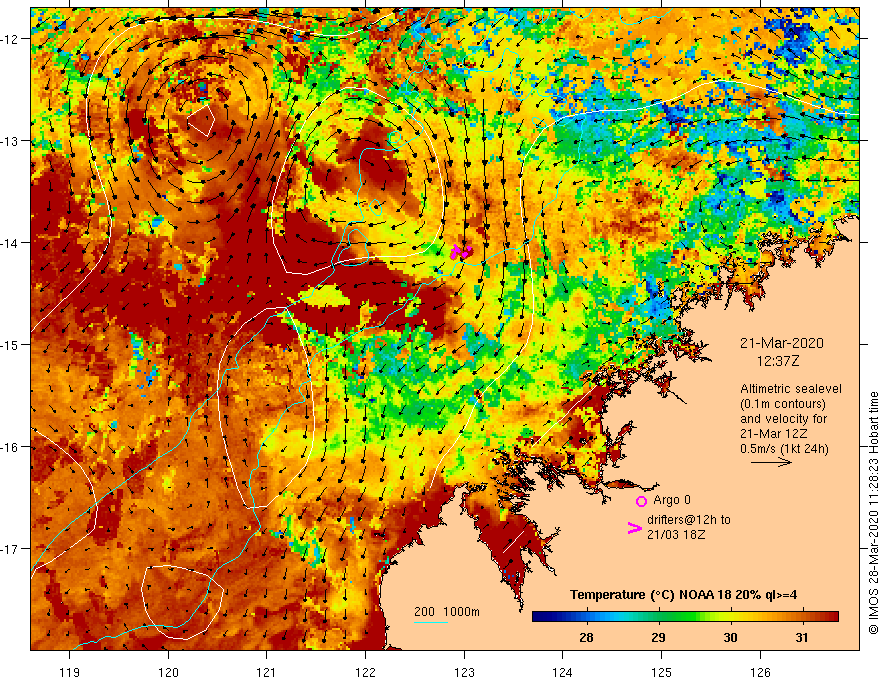Click the '12:37Z' time text
The height and width of the screenshot is (680, 880).
pyautogui.click(x=778, y=361)
